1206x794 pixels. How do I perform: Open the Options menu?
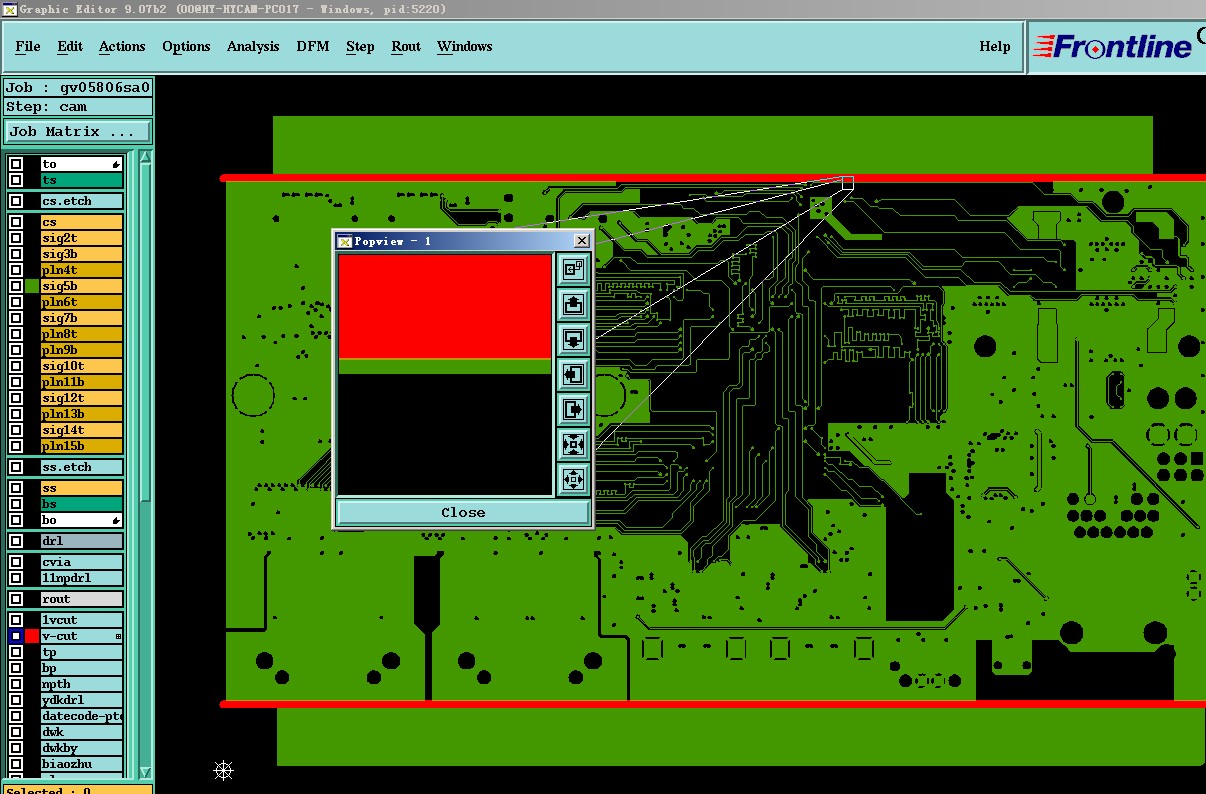click(x=186, y=46)
